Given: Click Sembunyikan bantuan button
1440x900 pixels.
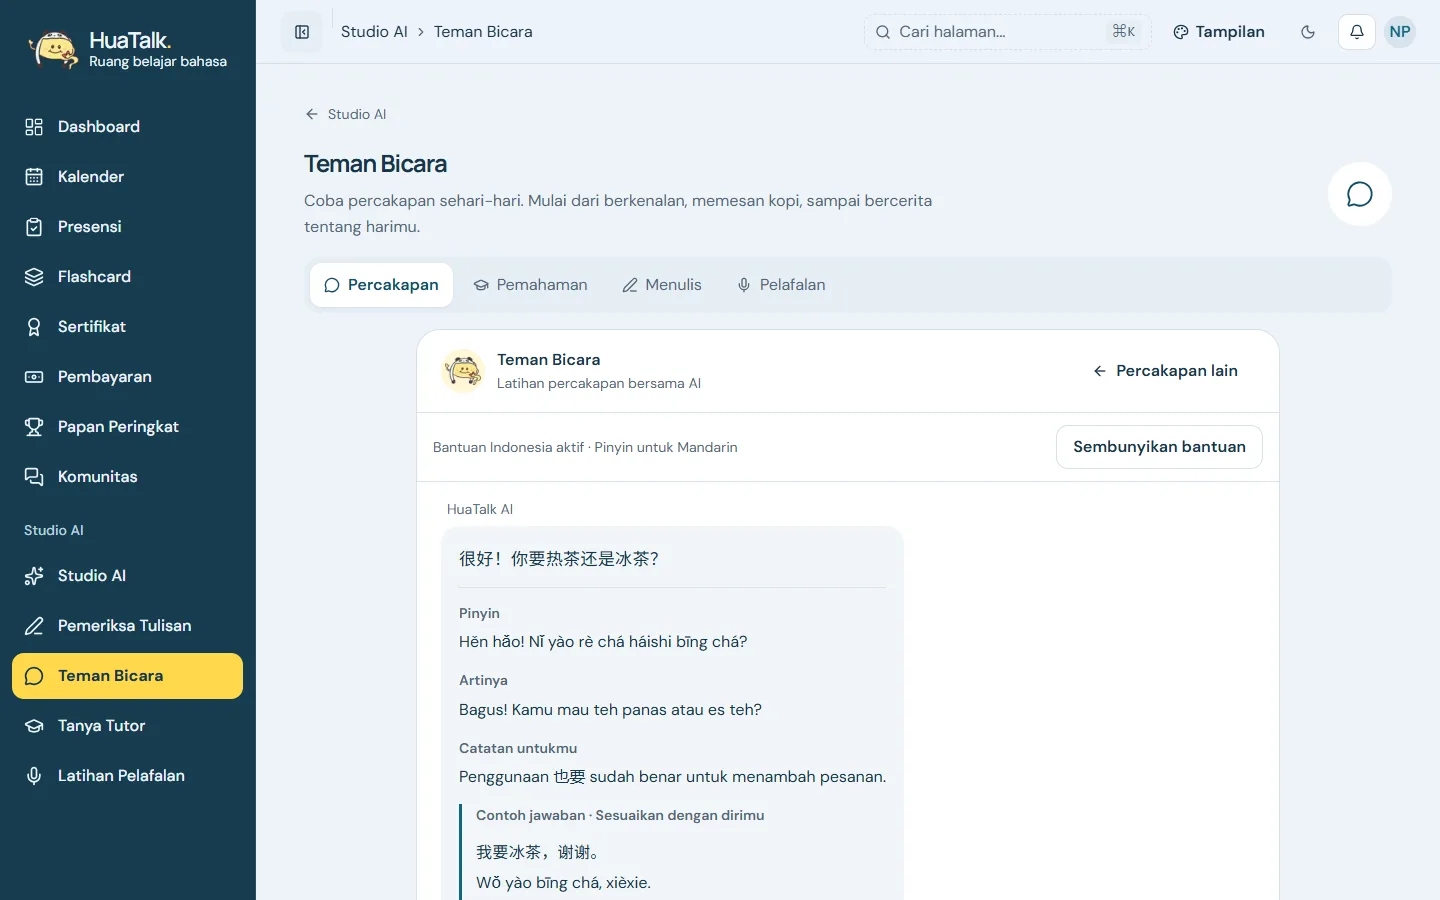Looking at the screenshot, I should pyautogui.click(x=1159, y=447).
